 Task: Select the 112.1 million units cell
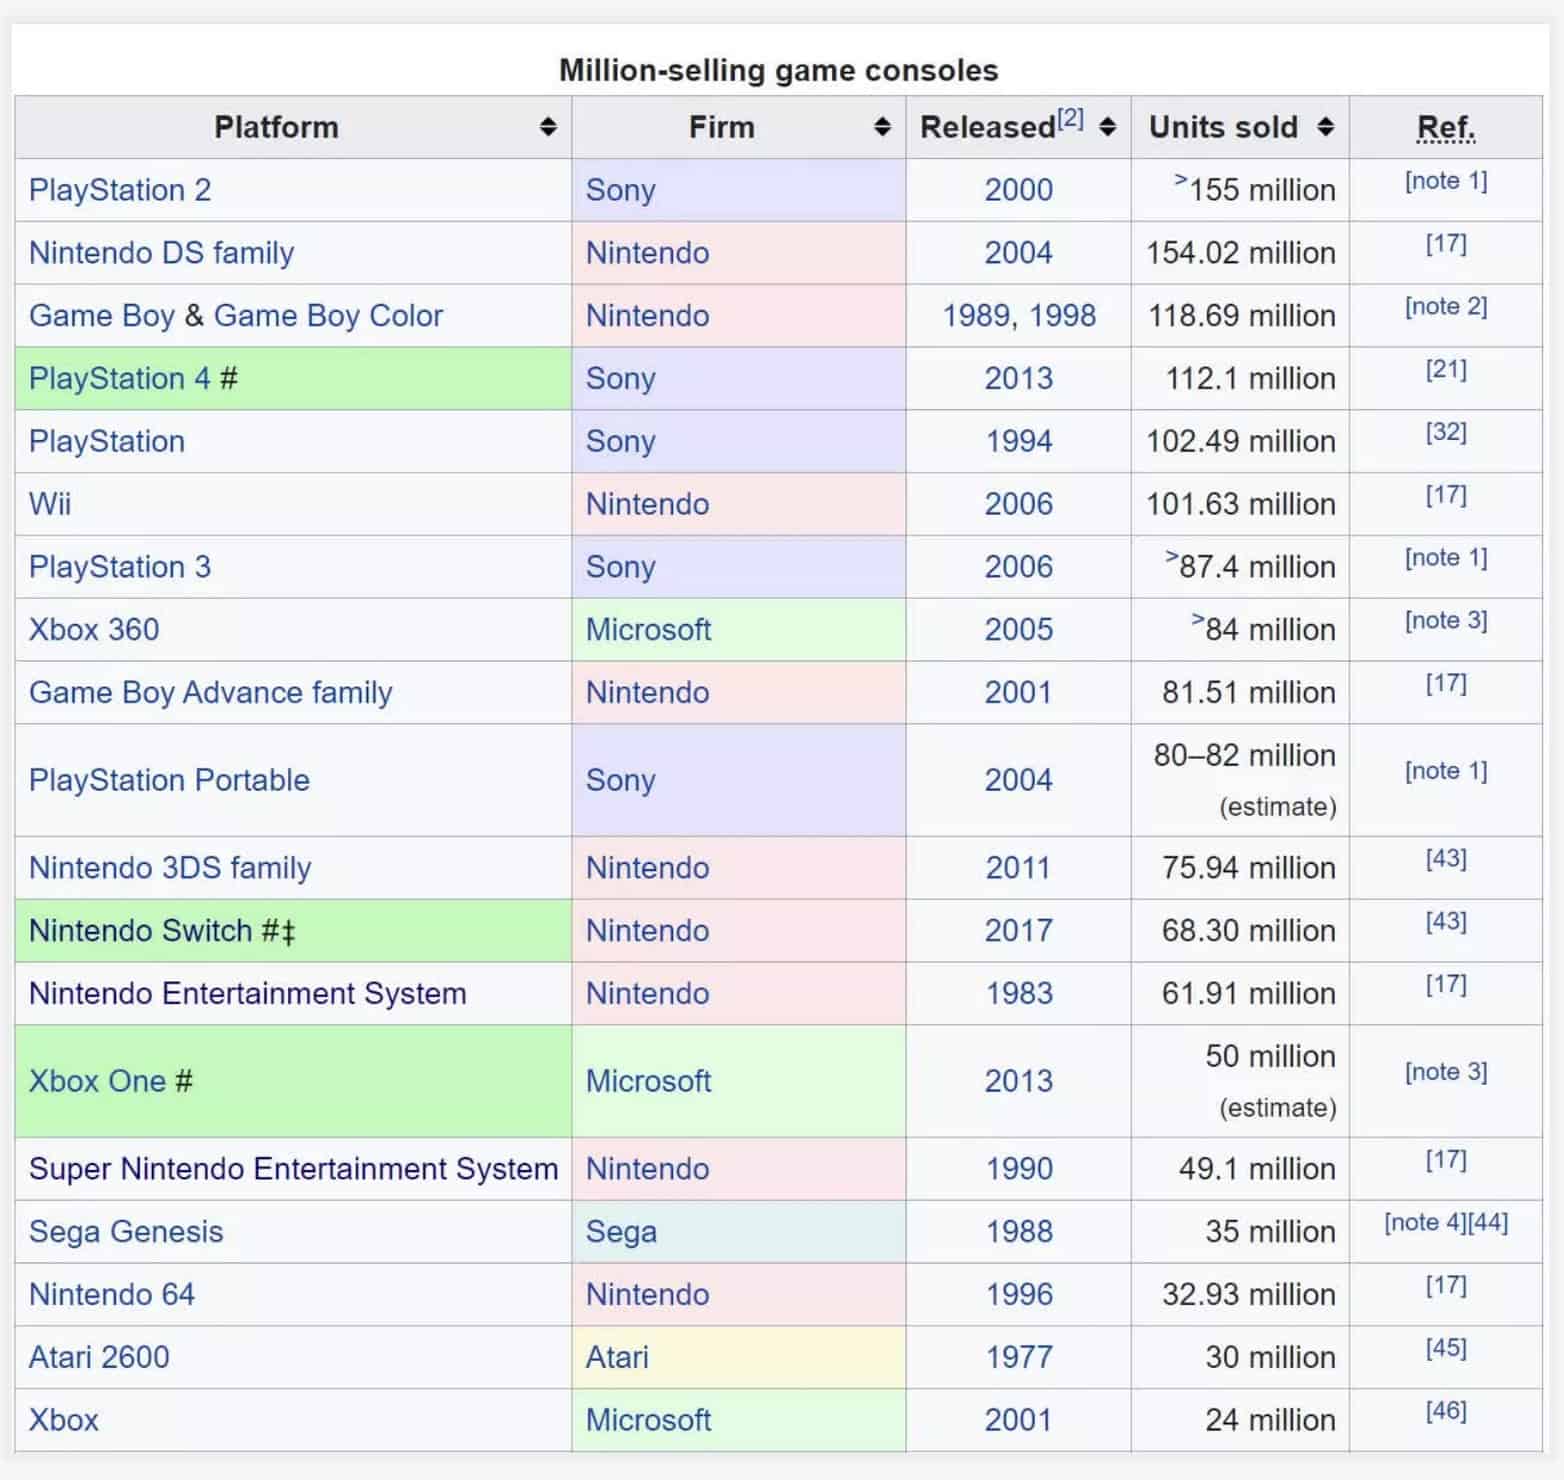tap(1240, 379)
